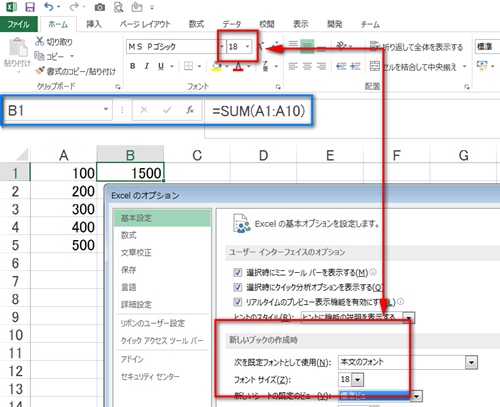500x407 pixels.
Task: Click the Redo arrow icon
Action: coord(74,7)
